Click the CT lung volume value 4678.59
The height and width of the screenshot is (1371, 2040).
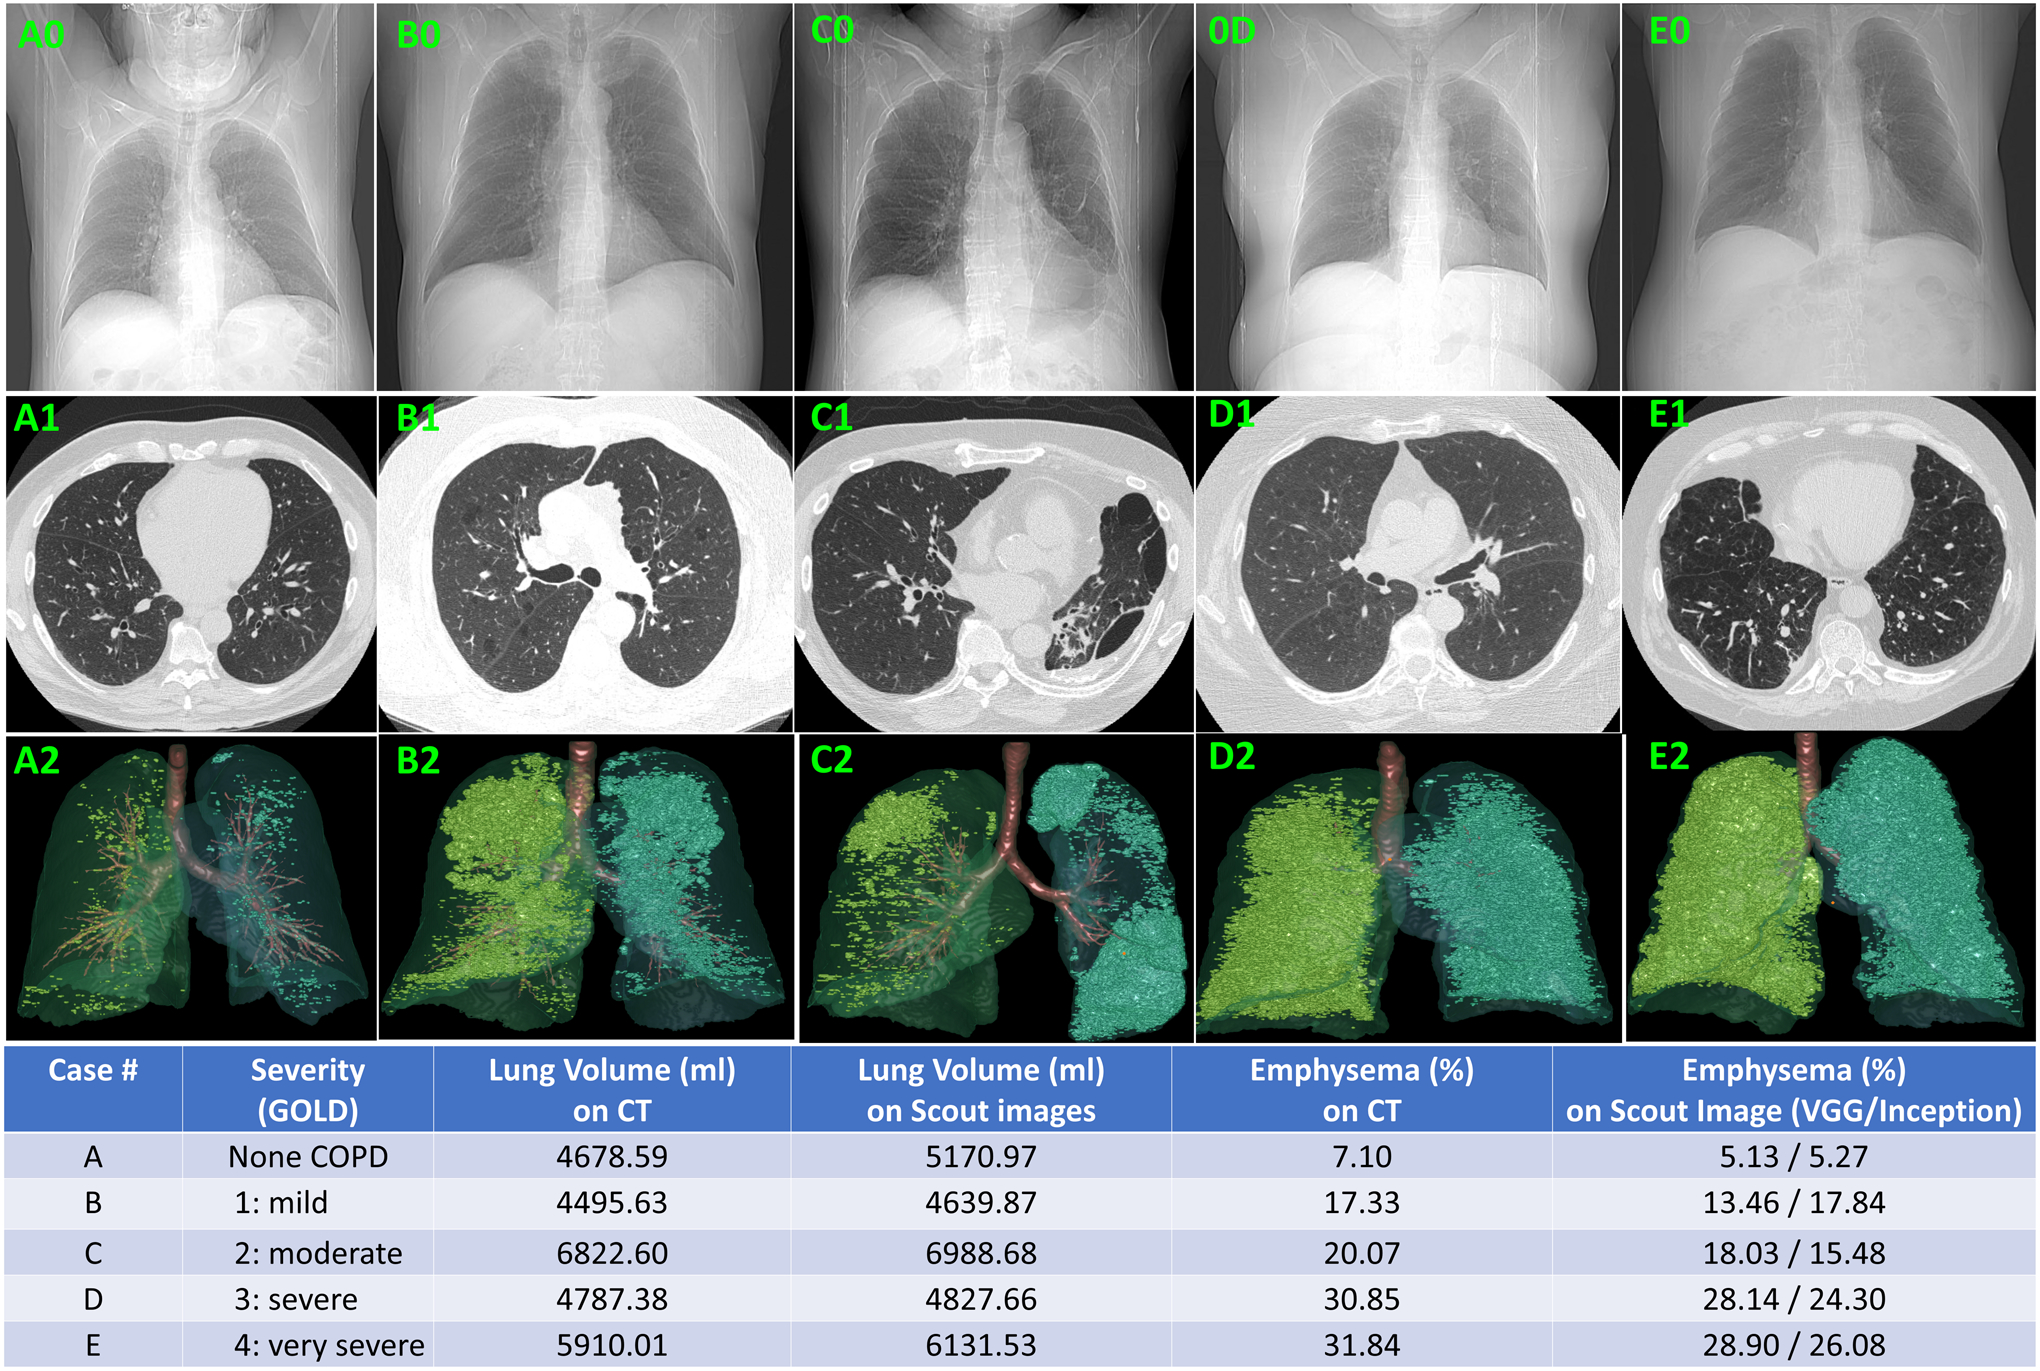[x=612, y=1156]
